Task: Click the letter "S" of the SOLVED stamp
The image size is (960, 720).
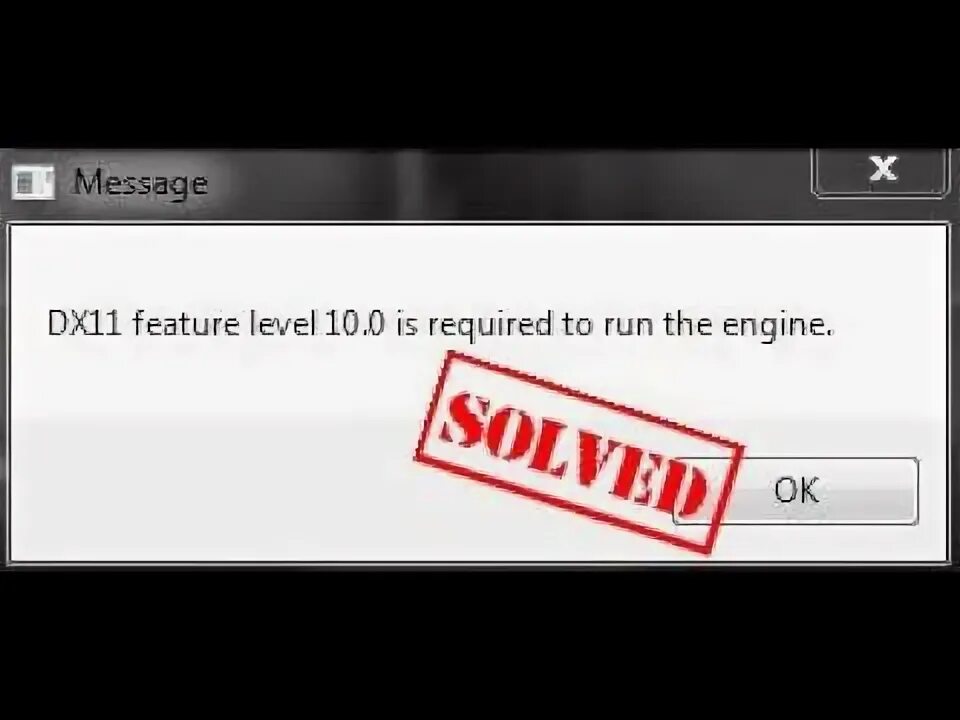Action: (x=464, y=418)
